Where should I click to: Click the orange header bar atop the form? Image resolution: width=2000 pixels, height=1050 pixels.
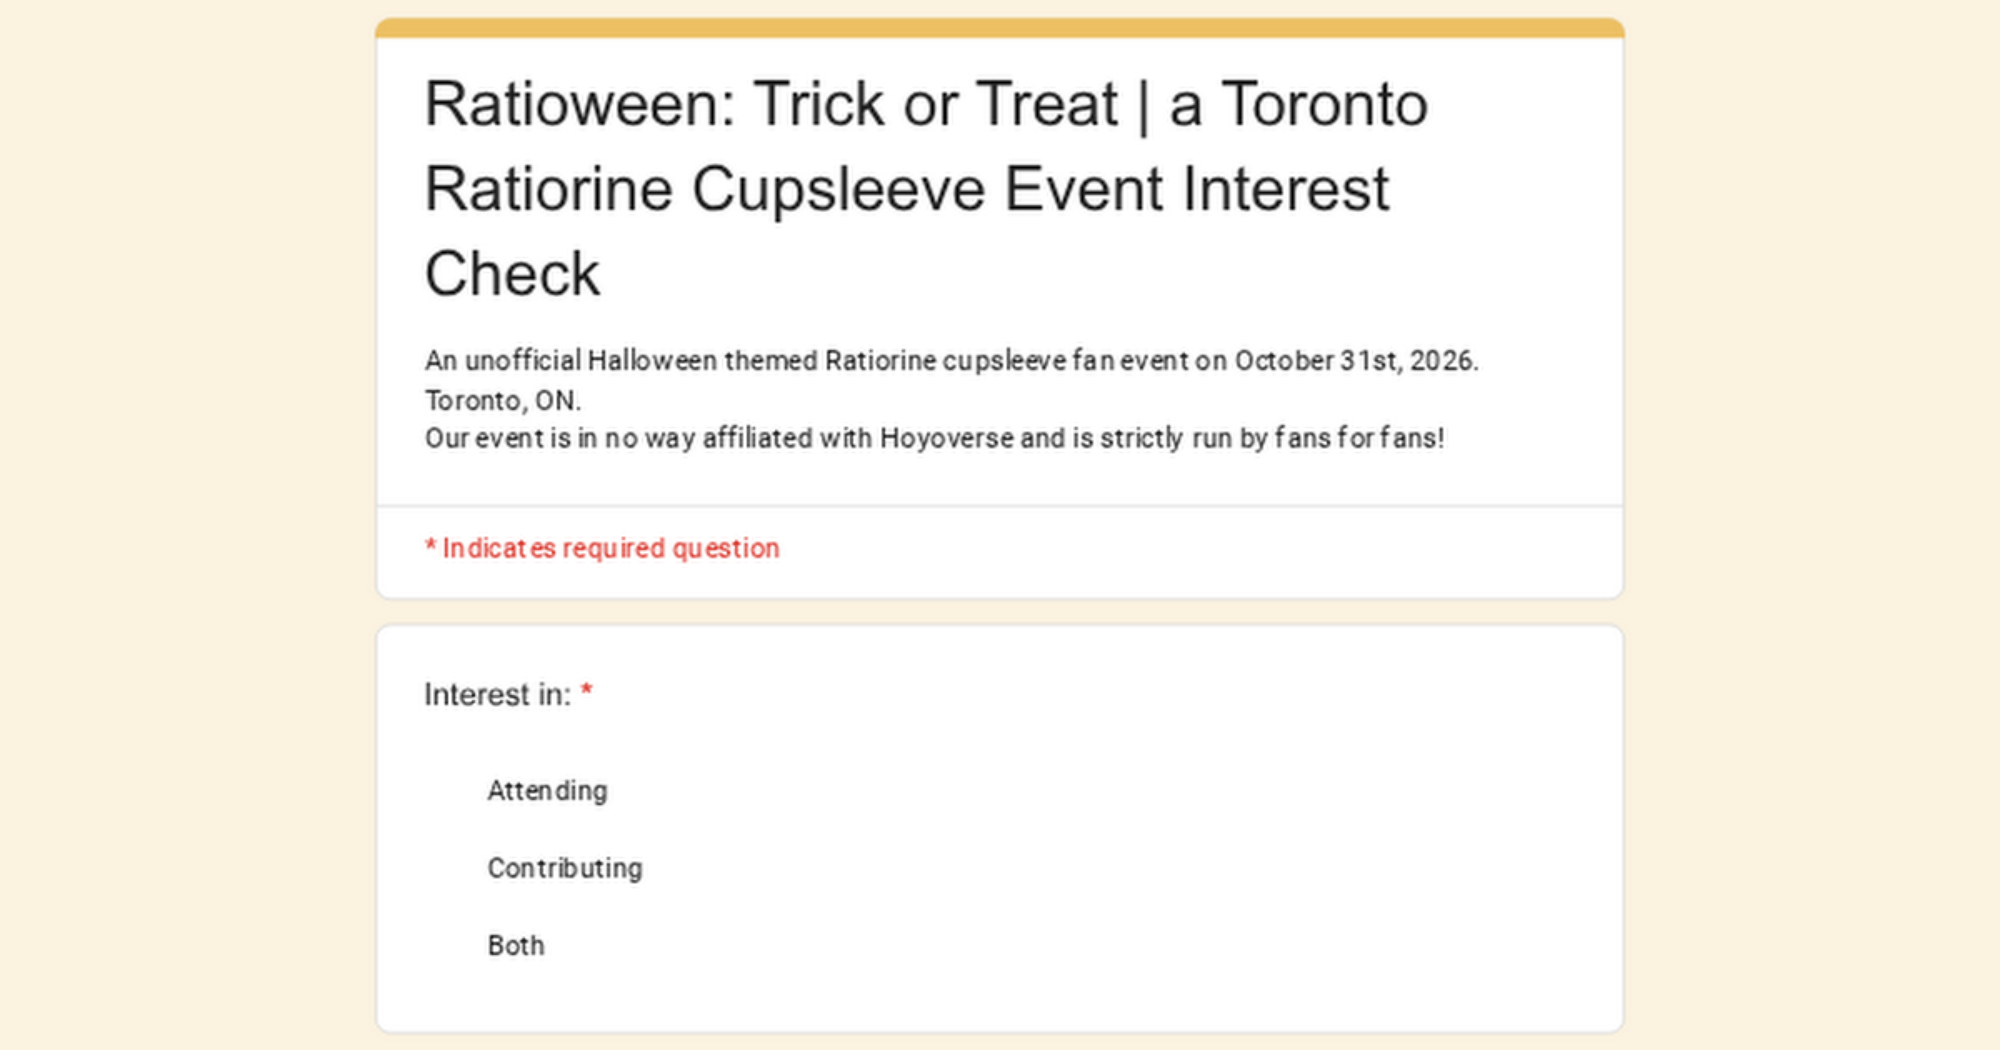999,27
